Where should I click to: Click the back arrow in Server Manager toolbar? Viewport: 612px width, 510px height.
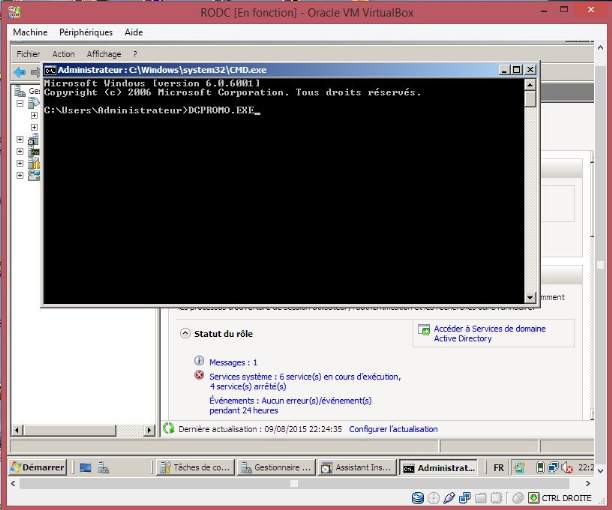[x=20, y=72]
